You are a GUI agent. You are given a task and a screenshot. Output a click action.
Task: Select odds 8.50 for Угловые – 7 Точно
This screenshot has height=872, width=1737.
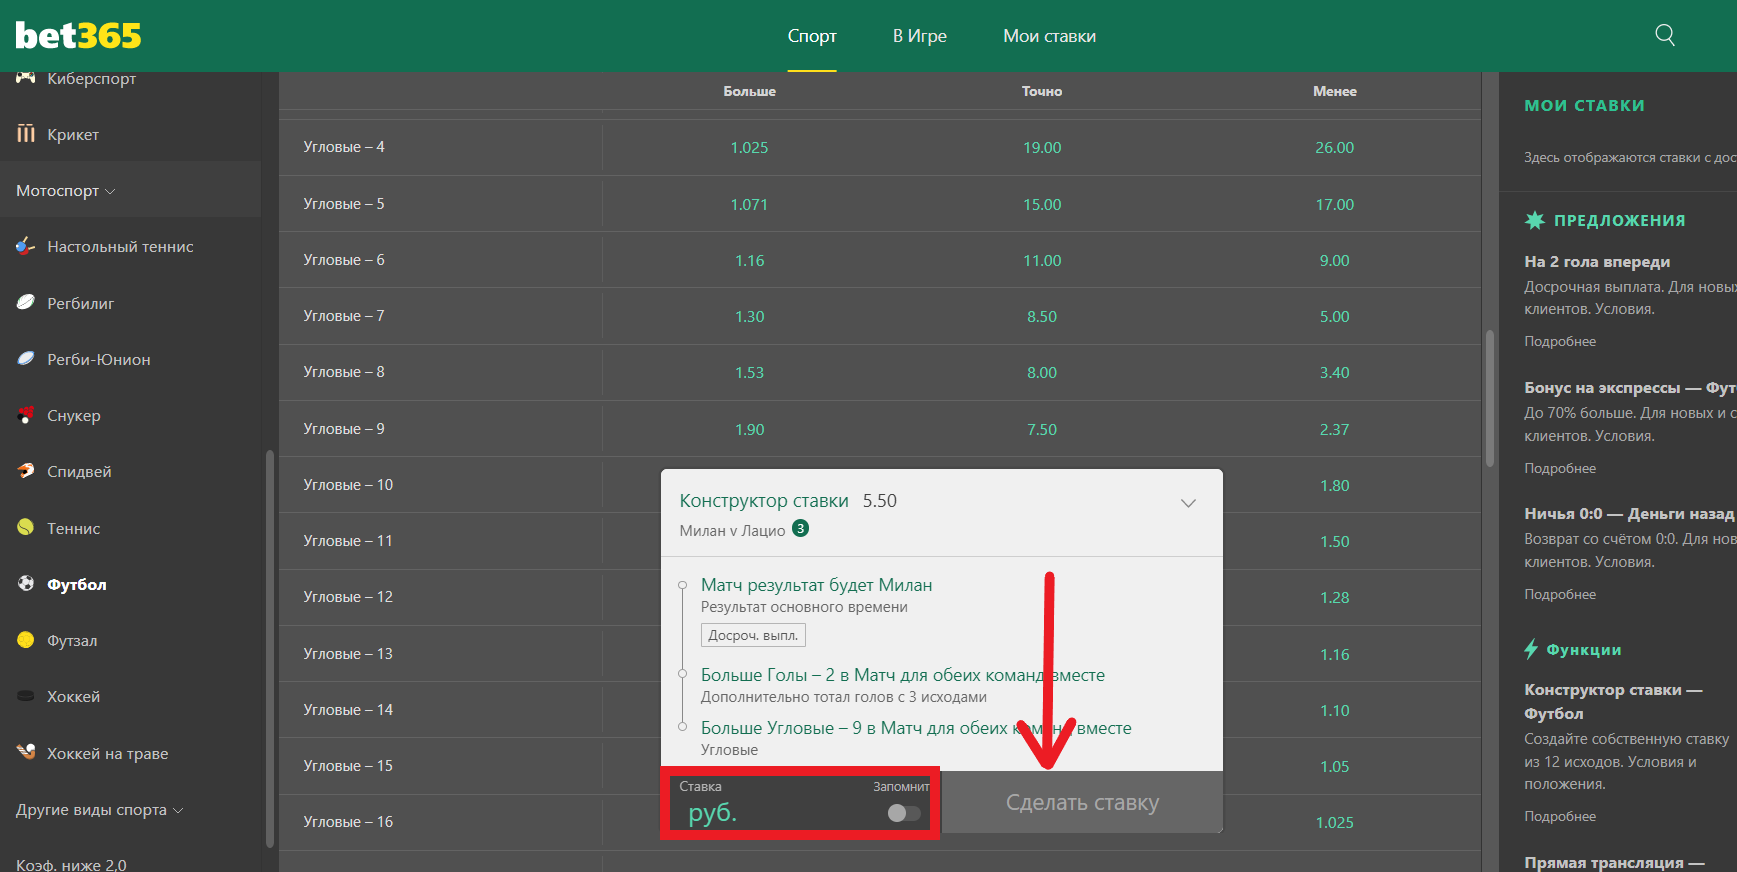click(1042, 316)
